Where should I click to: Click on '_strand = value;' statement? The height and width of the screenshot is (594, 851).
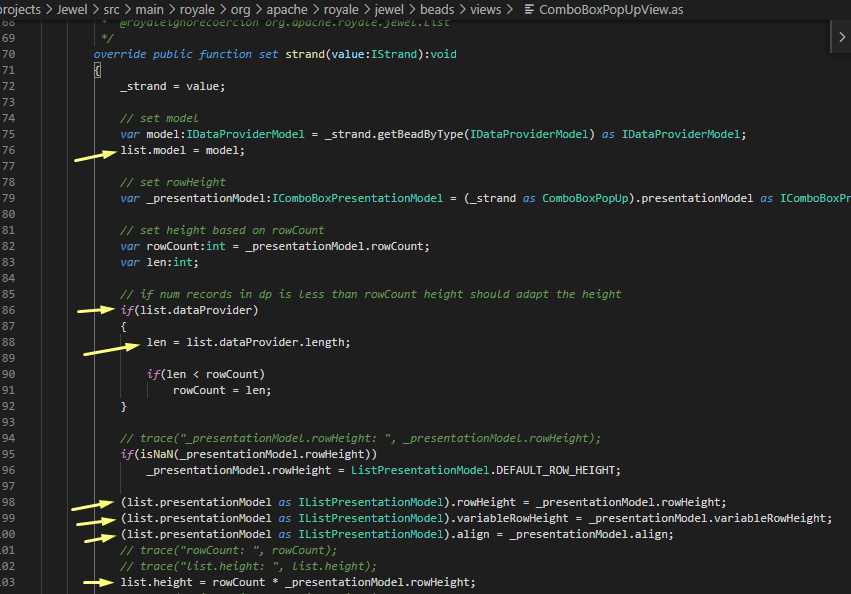click(x=173, y=86)
